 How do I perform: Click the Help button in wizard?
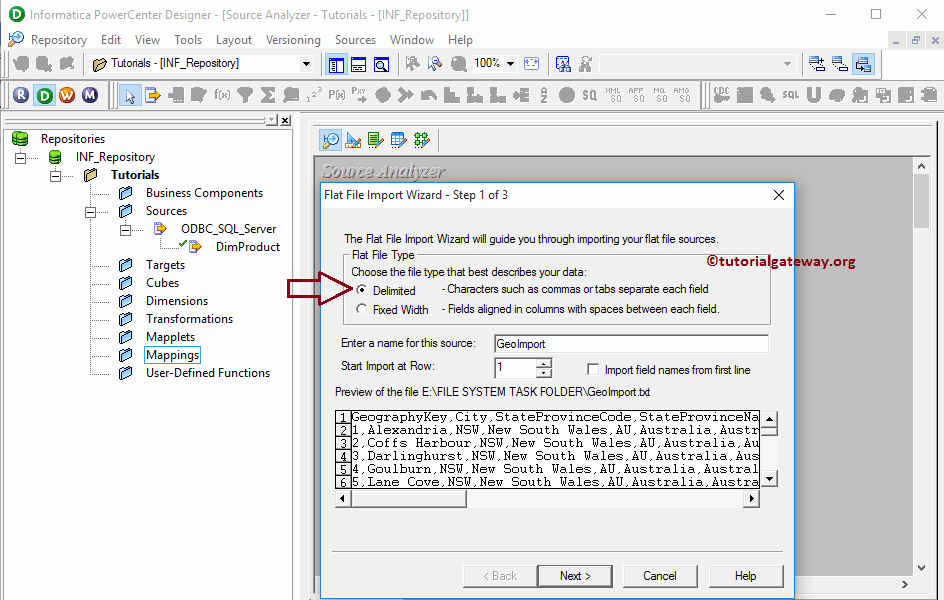pyautogui.click(x=745, y=576)
